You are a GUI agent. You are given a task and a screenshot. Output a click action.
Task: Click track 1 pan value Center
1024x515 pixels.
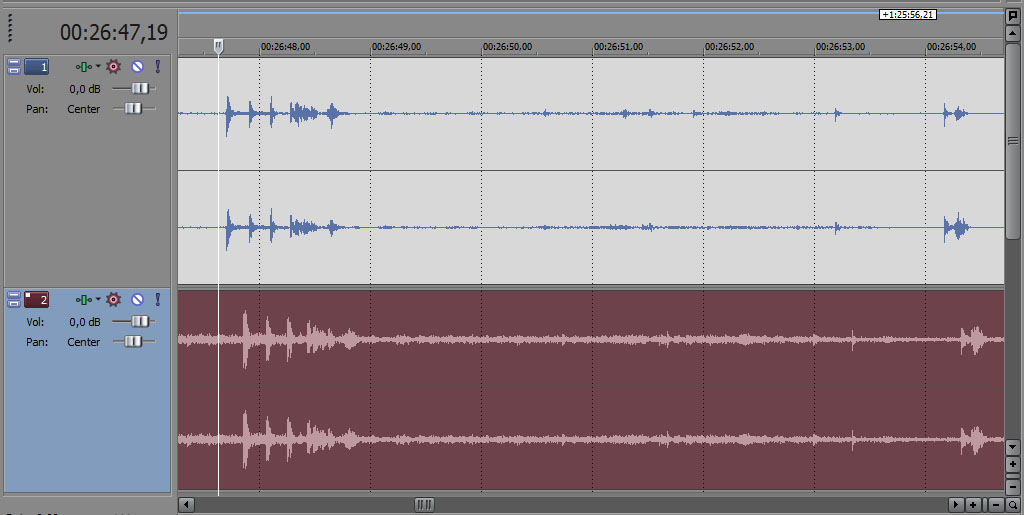(84, 109)
